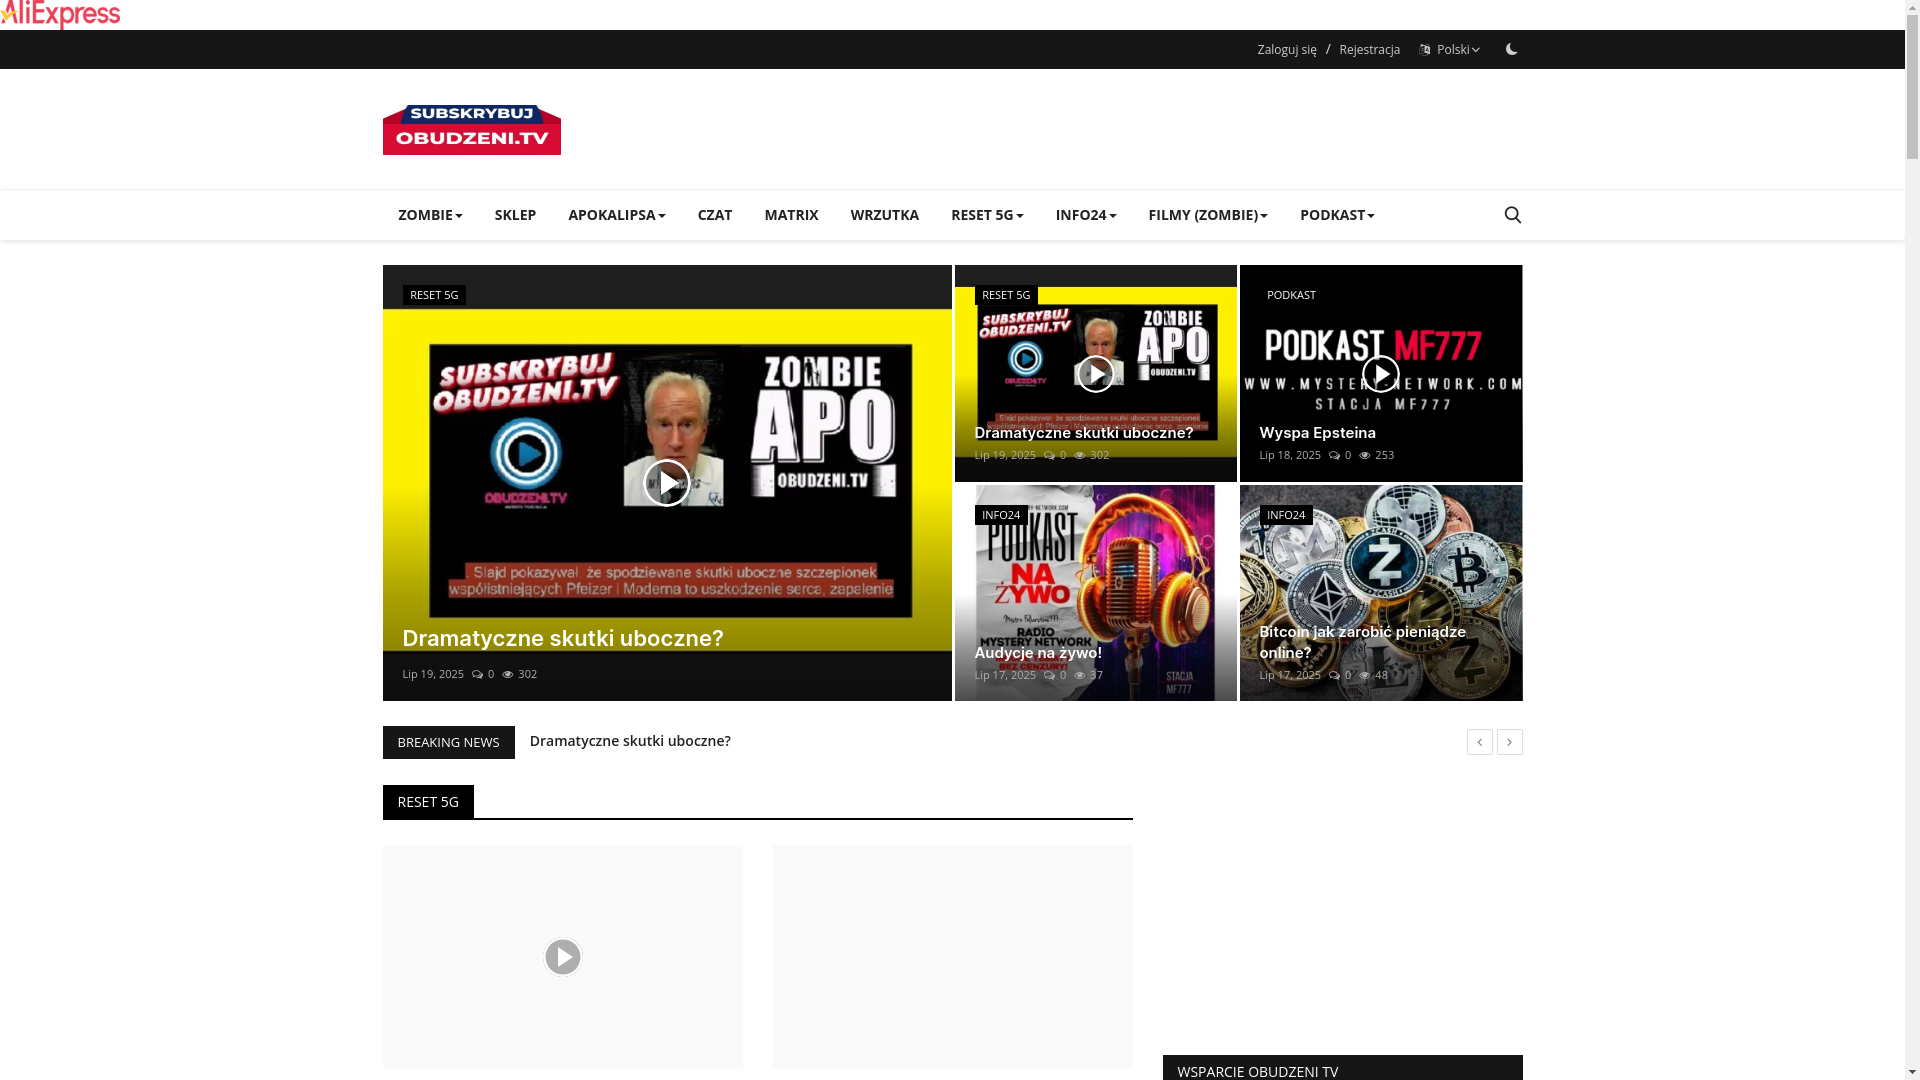This screenshot has width=1920, height=1080.
Task: Go to previous breaking news item
Action: click(1479, 742)
